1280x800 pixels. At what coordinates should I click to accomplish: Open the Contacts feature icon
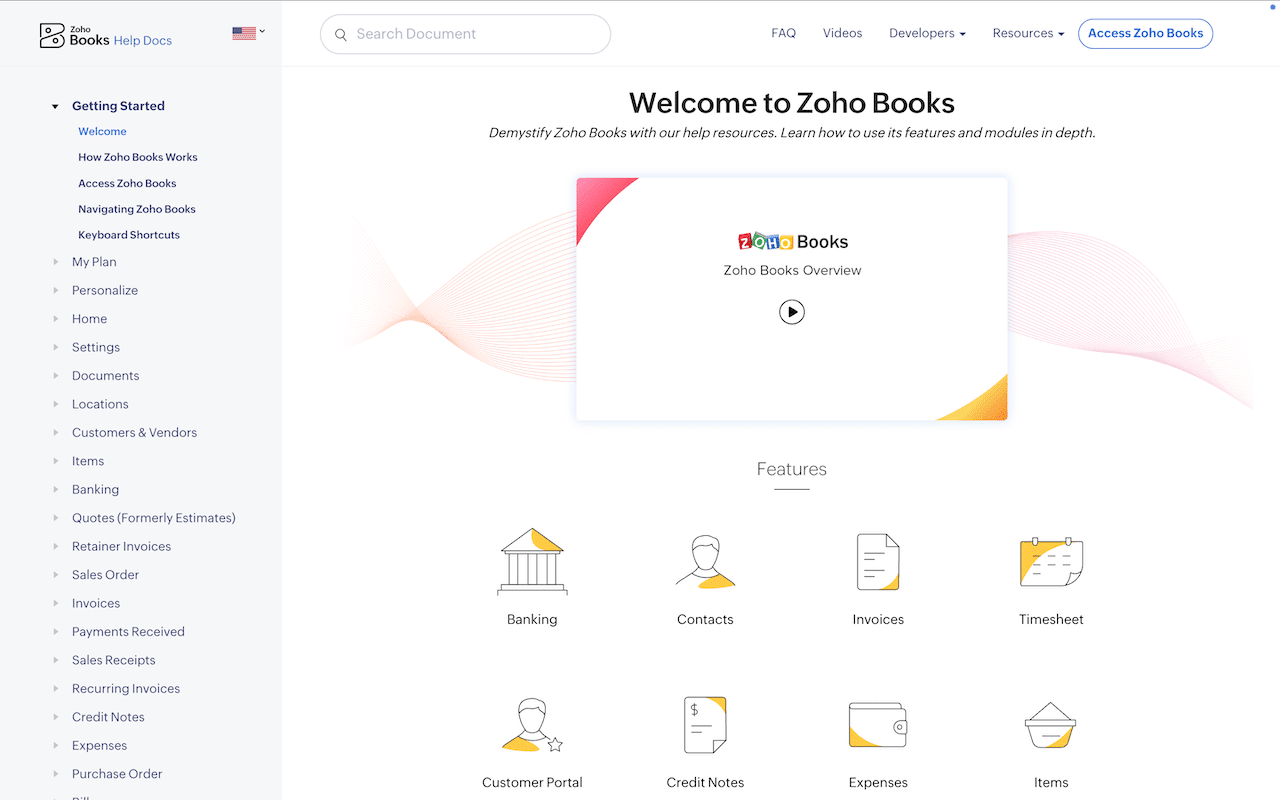click(705, 562)
